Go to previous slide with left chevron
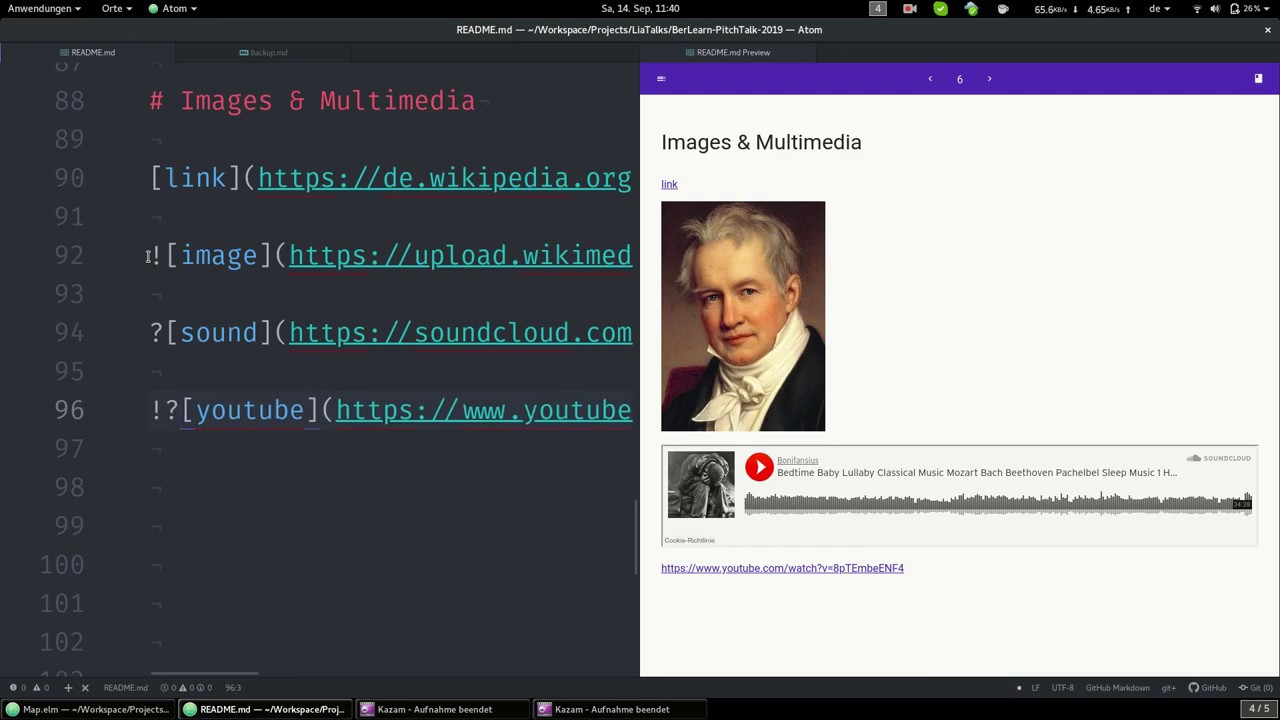Viewport: 1280px width, 720px height. (x=930, y=79)
